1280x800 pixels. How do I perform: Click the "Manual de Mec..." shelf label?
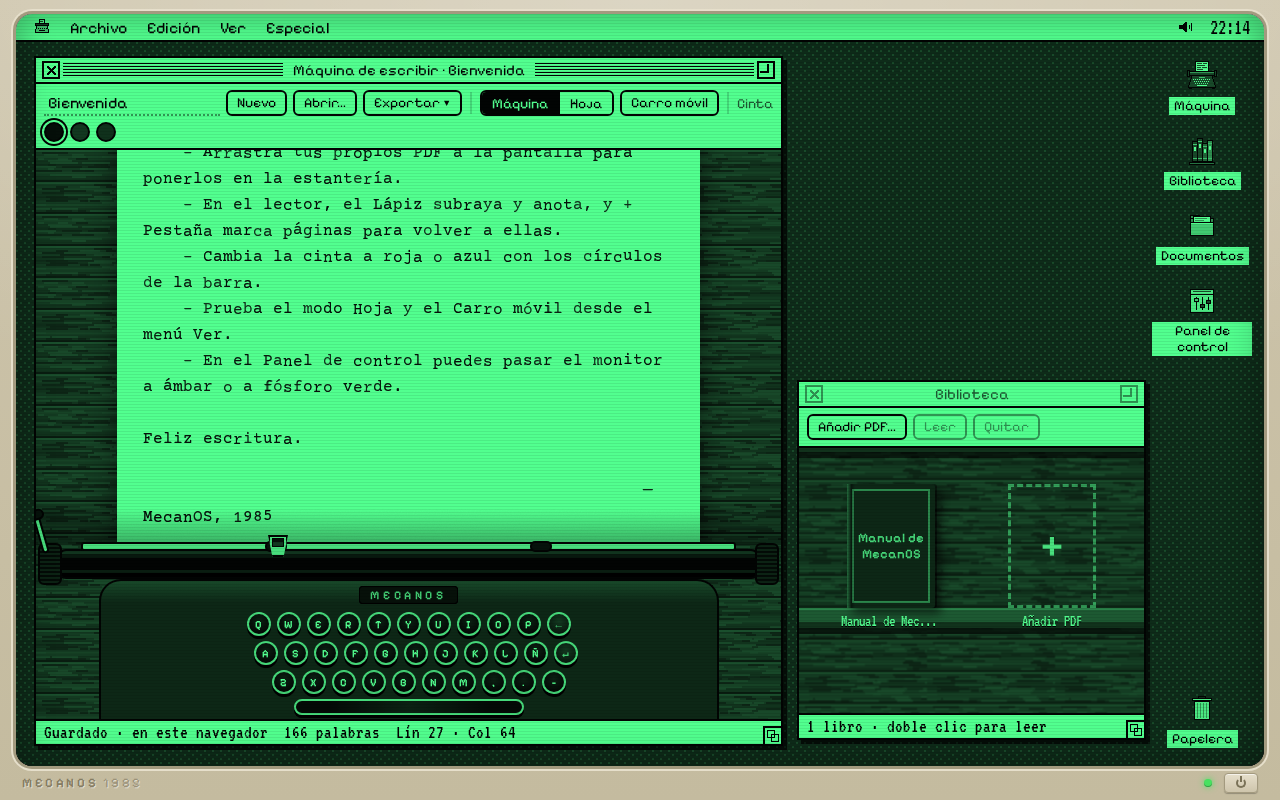(x=889, y=622)
